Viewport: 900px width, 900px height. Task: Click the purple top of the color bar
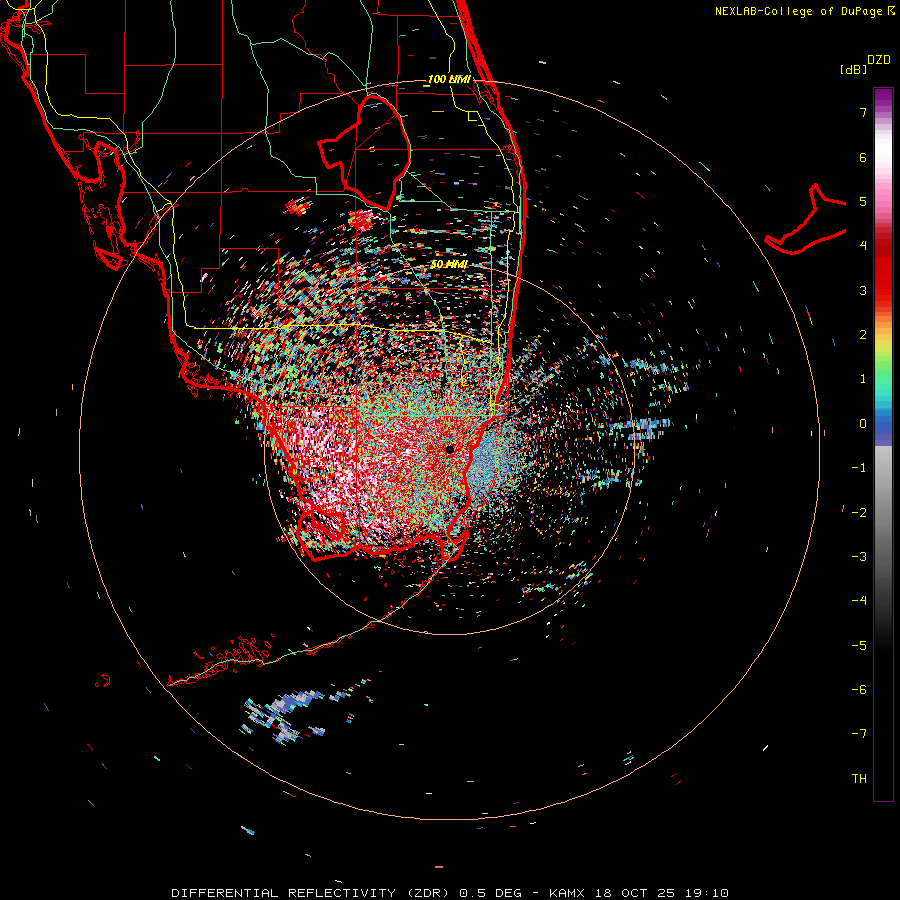pos(883,98)
